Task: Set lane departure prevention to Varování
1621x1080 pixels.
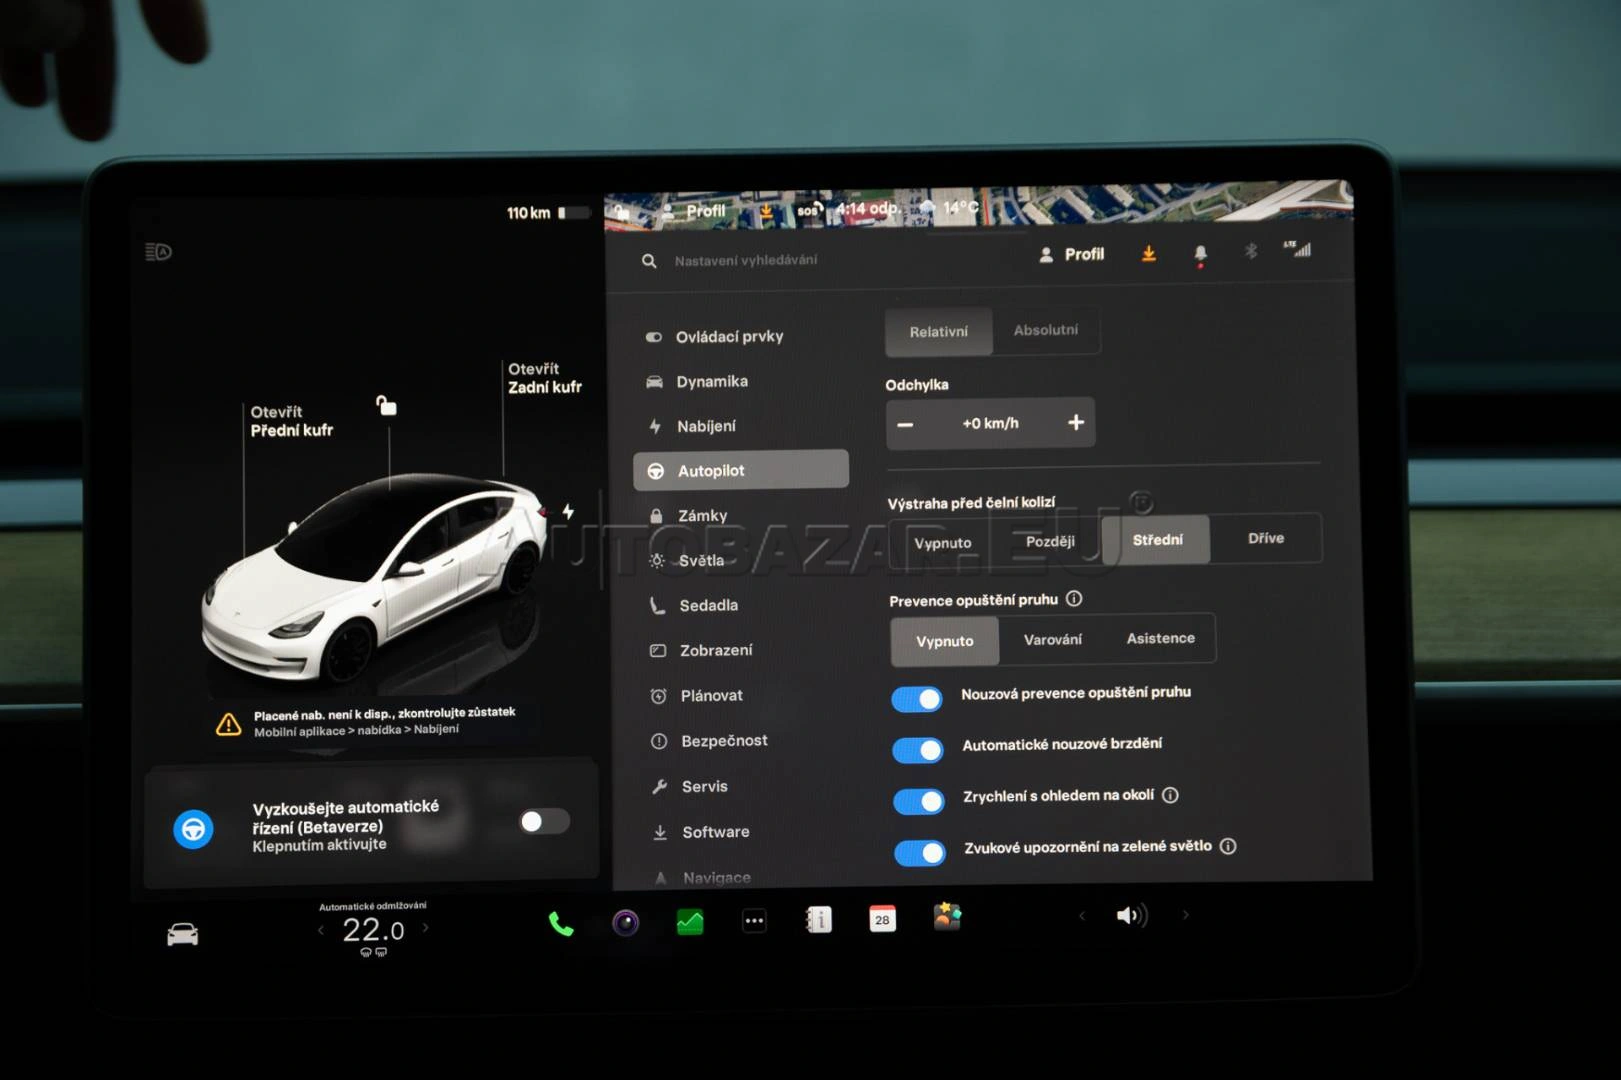Action: click(x=1053, y=640)
